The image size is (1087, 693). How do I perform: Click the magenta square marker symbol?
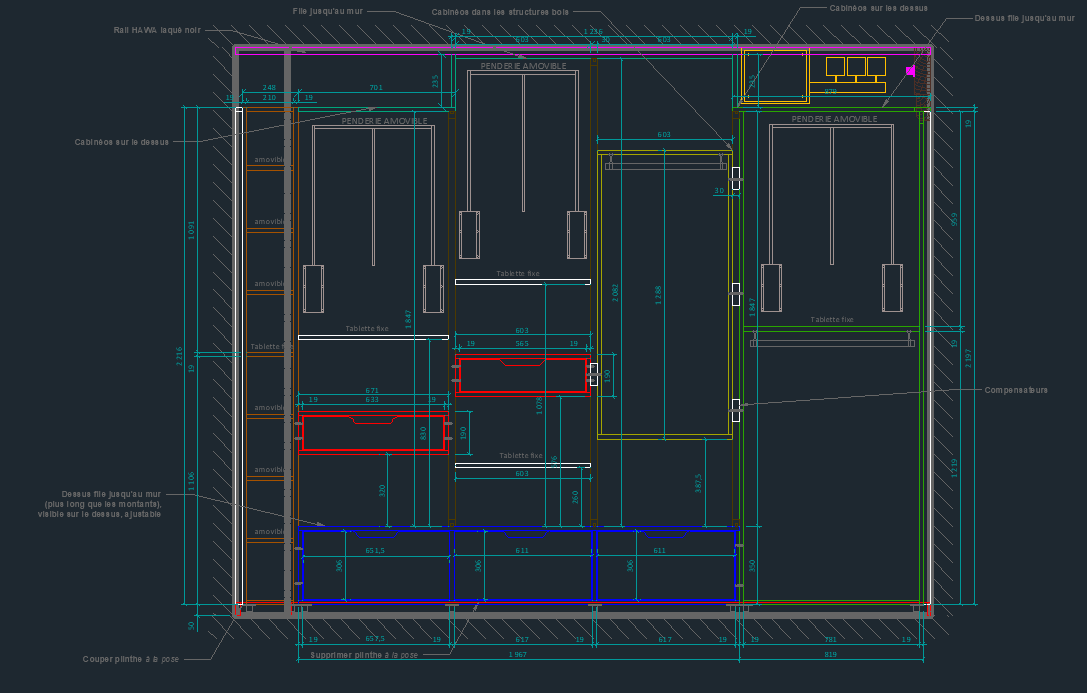910,71
